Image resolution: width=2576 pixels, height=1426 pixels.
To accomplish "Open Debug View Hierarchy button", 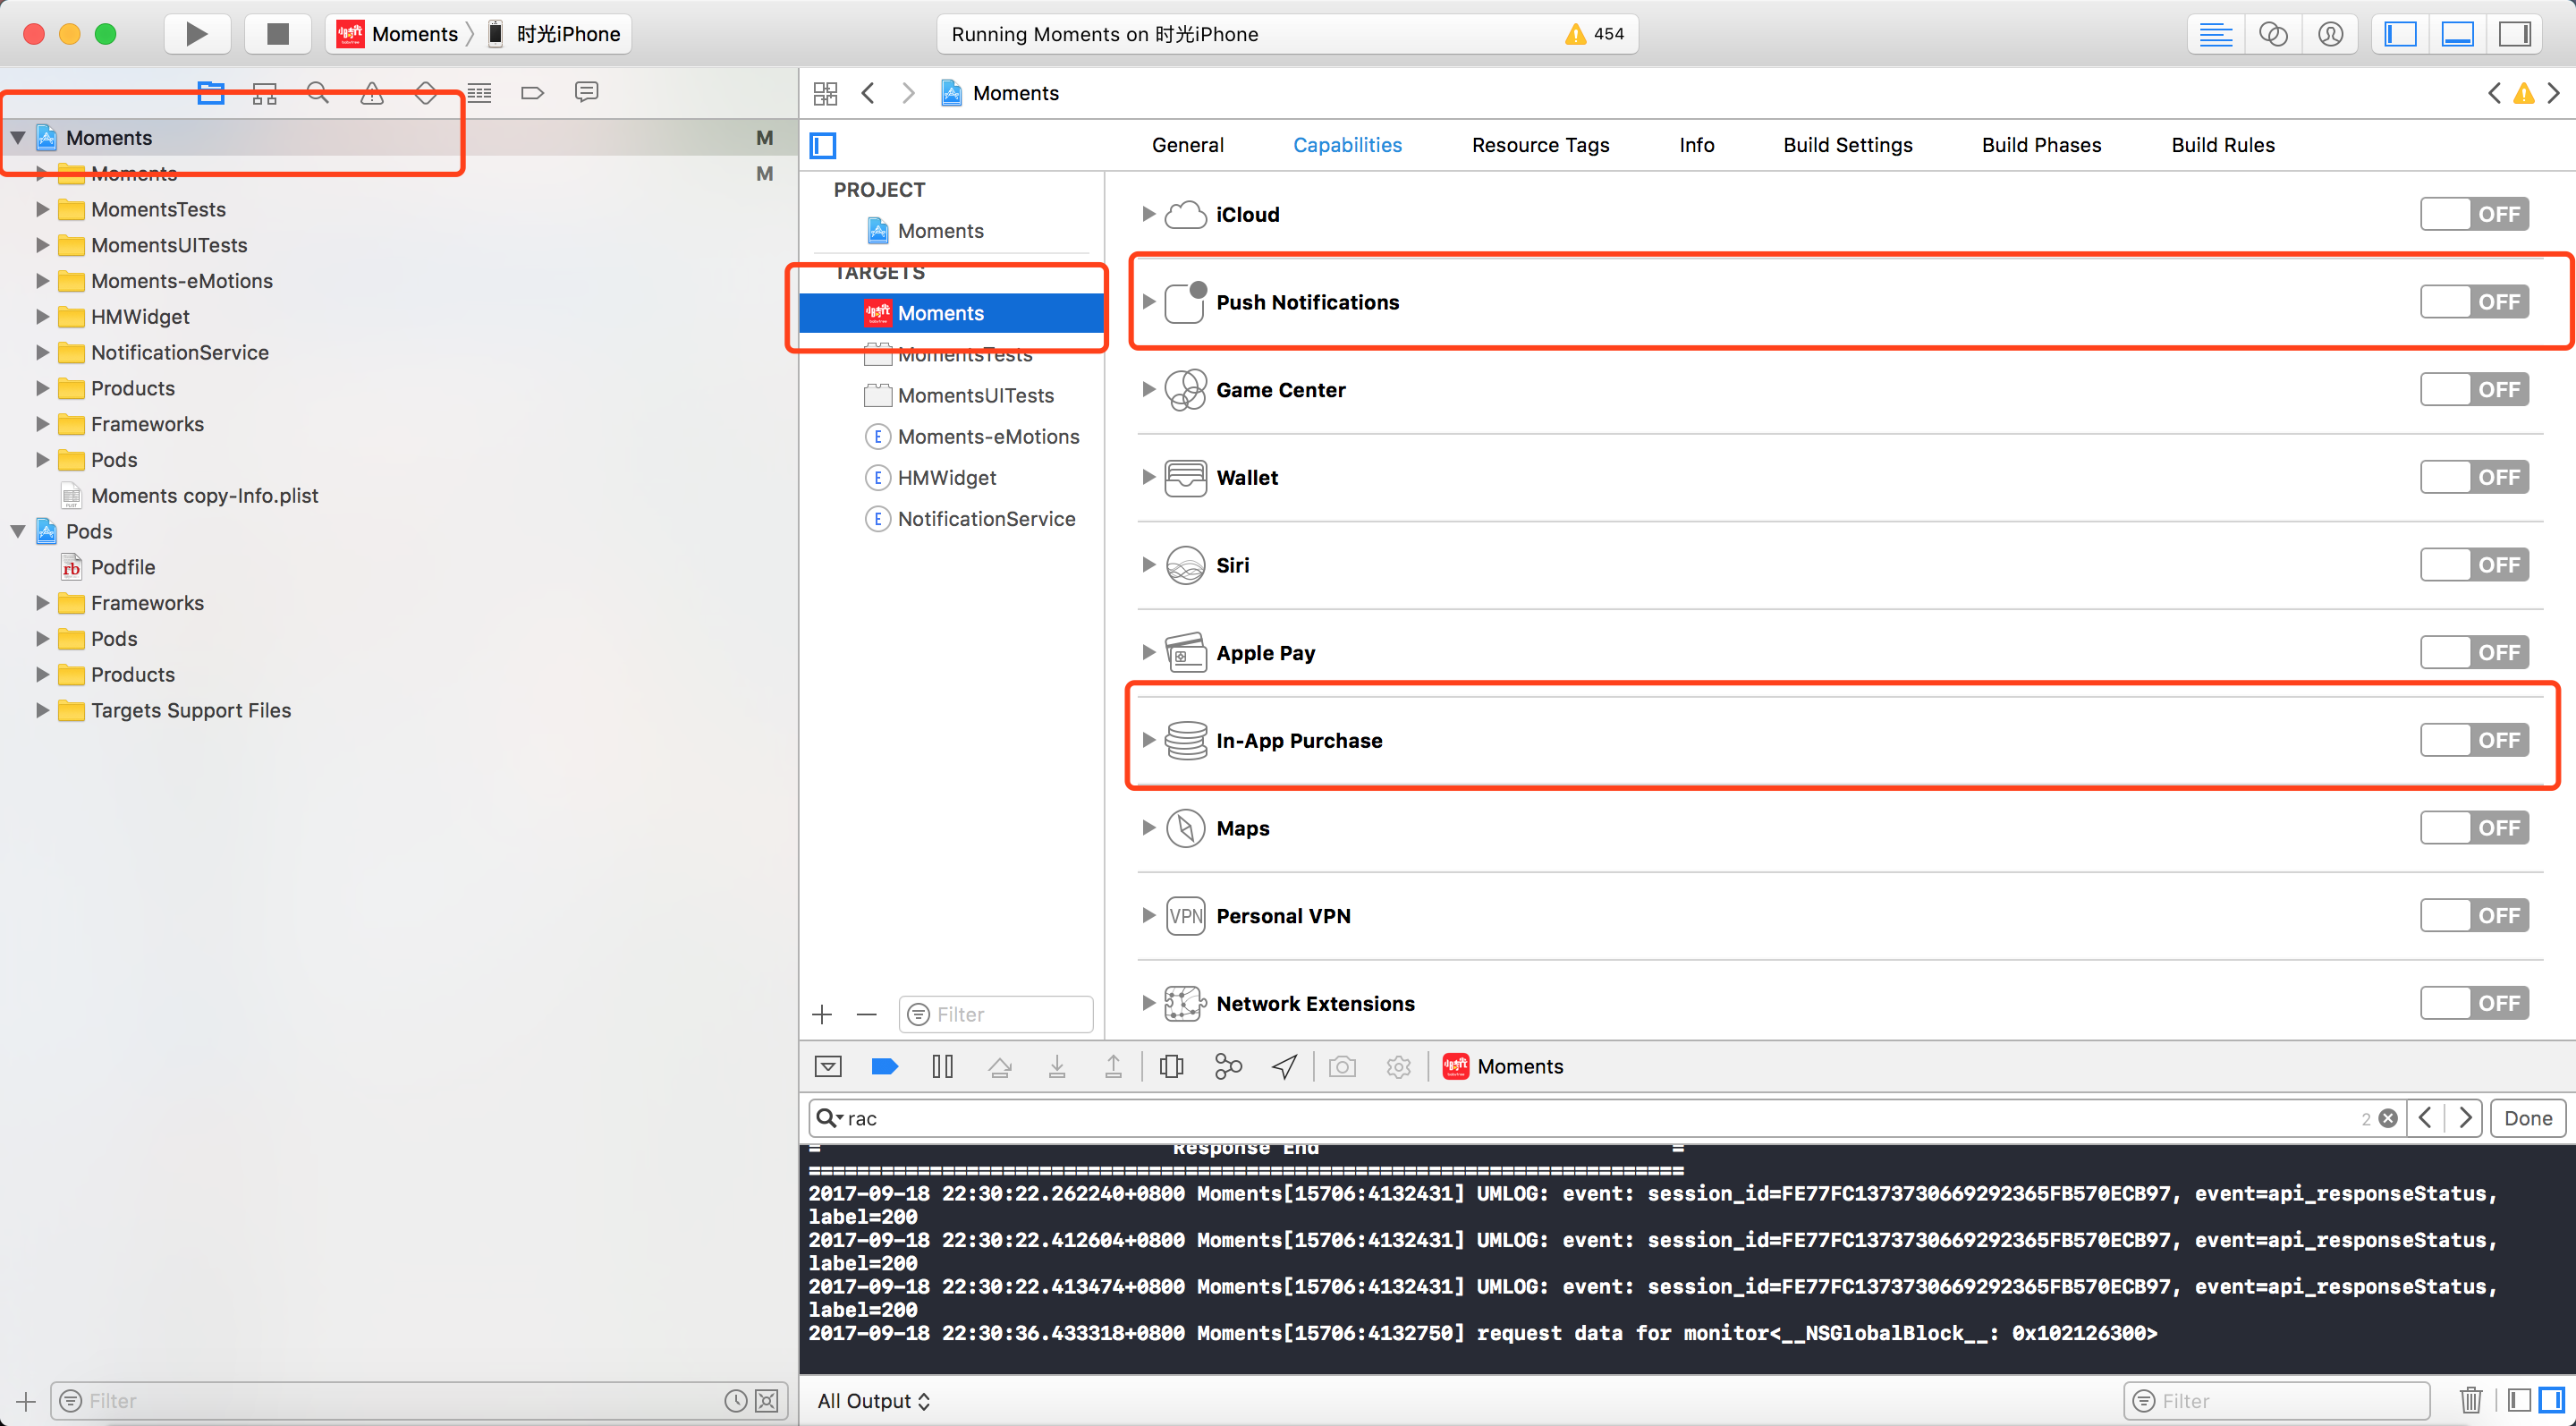I will [x=1171, y=1066].
